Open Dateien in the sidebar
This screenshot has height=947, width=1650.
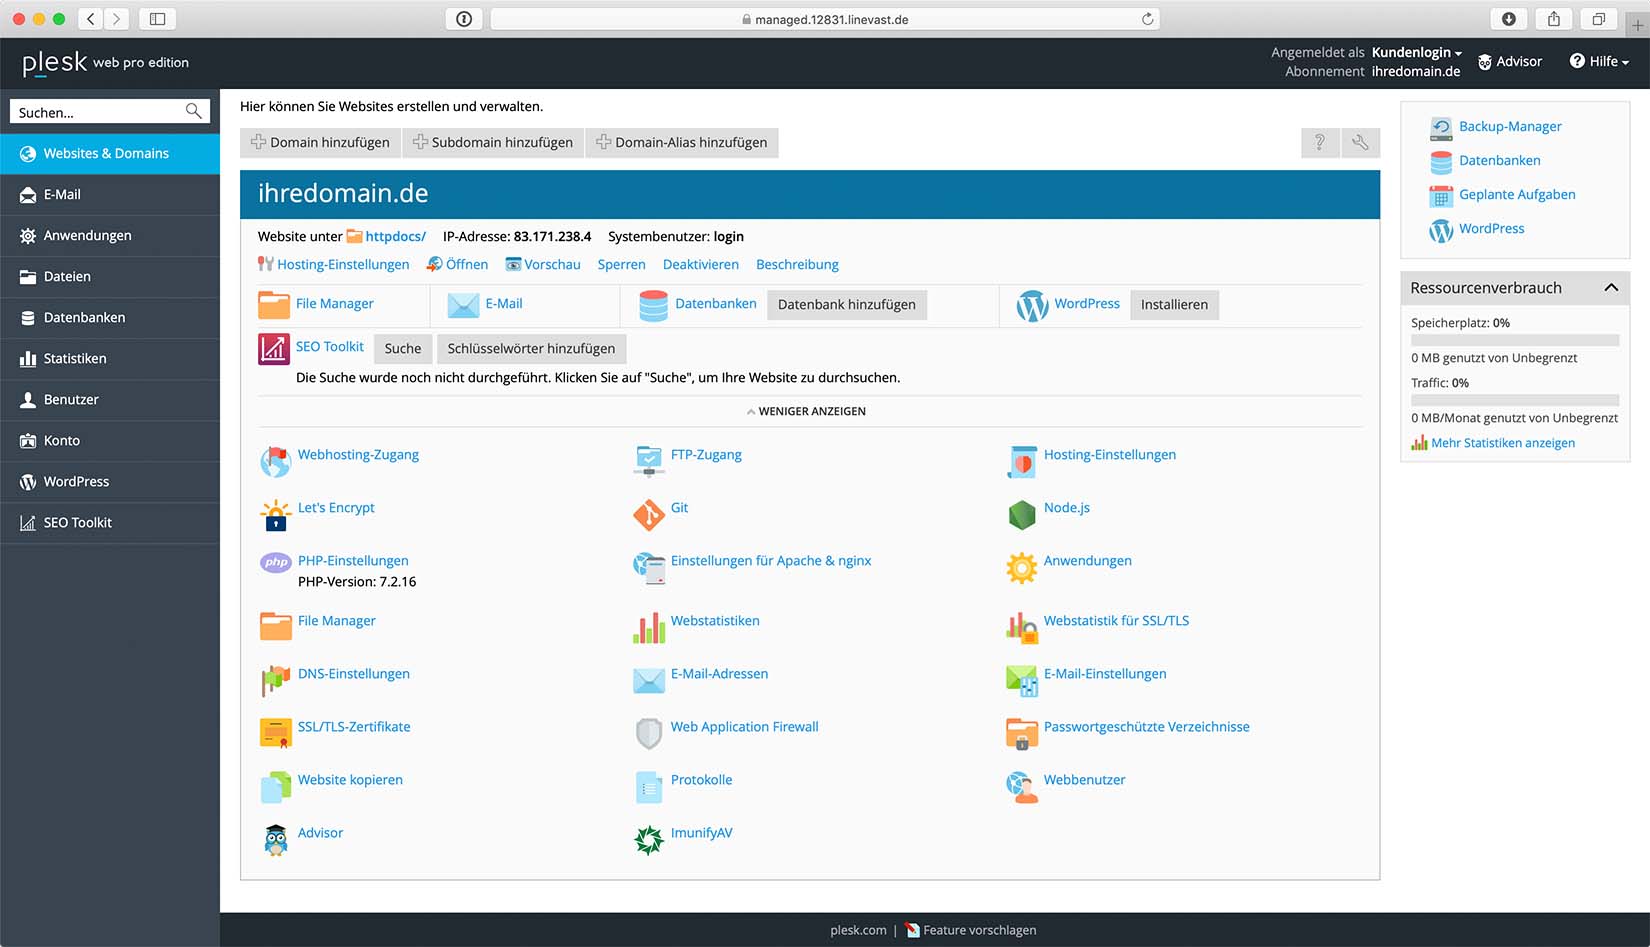[110, 276]
